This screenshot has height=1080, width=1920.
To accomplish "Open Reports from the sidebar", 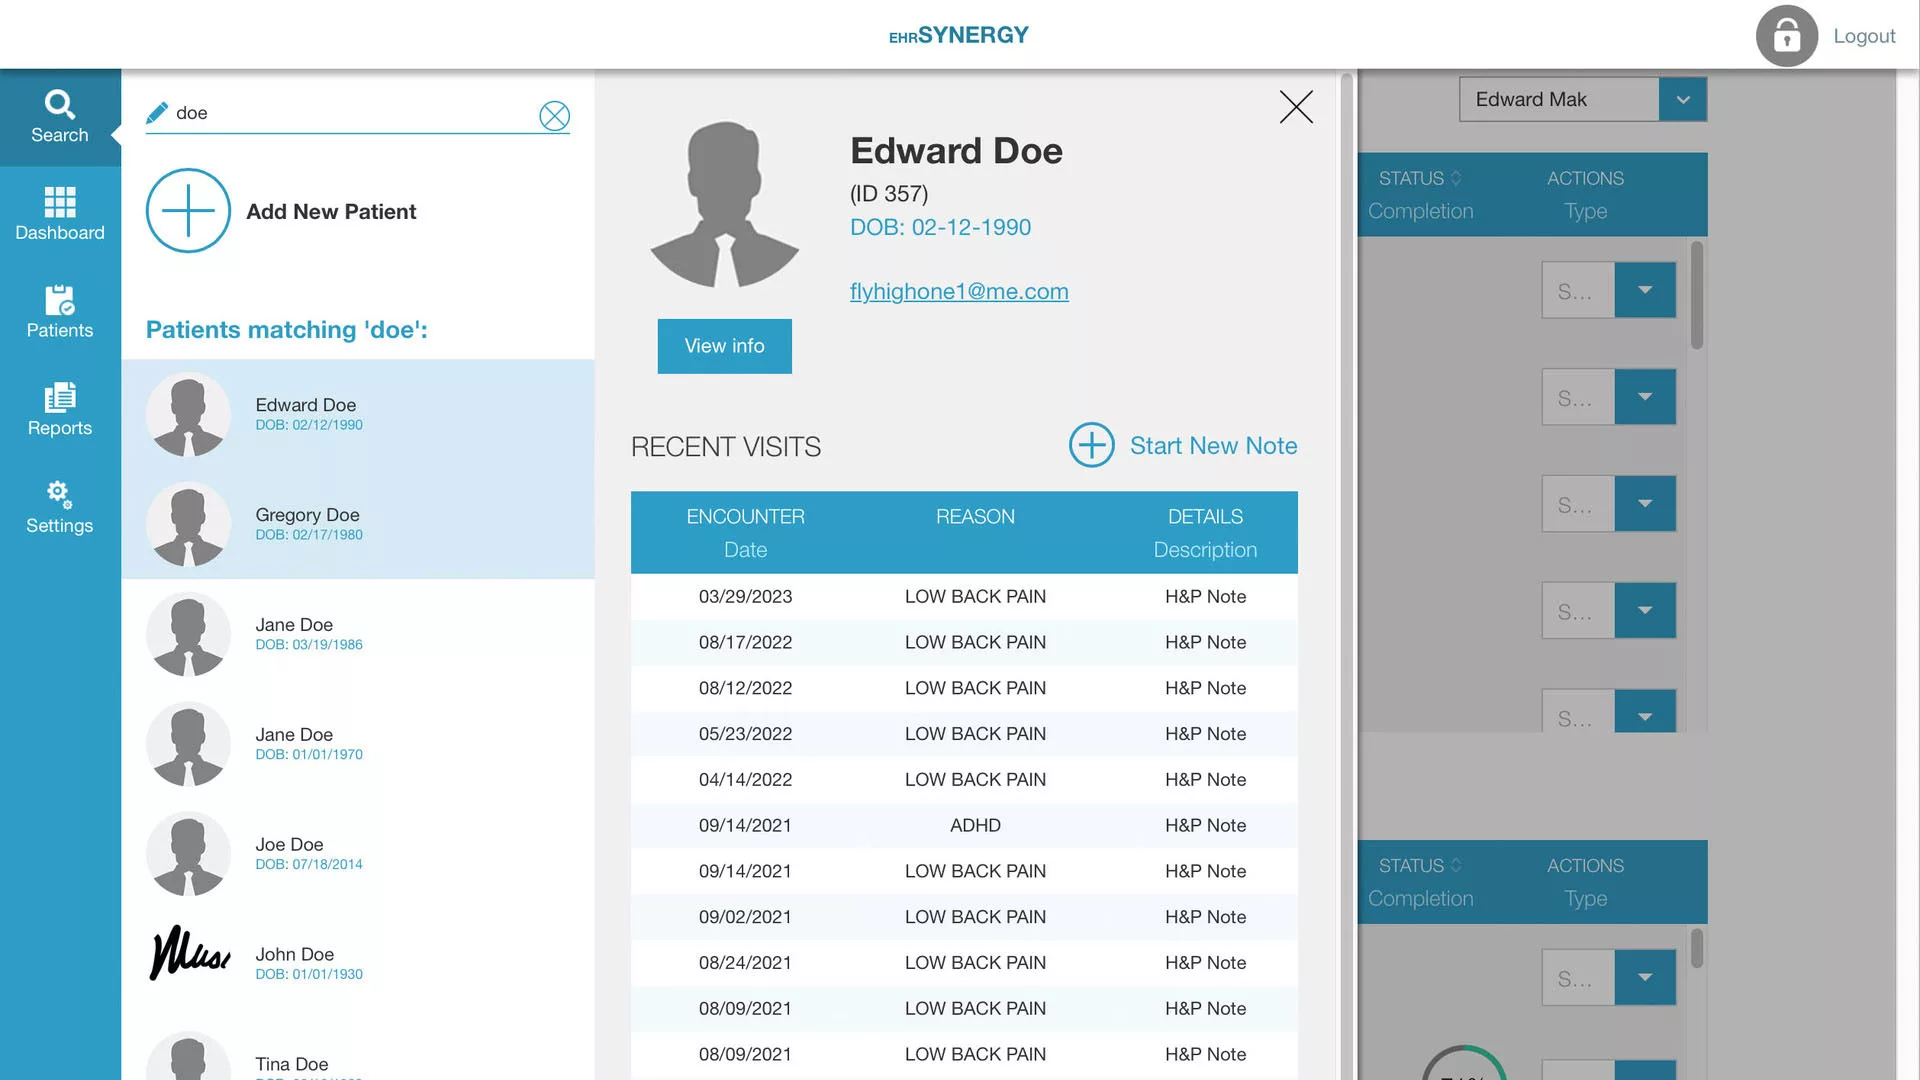I will tap(60, 409).
